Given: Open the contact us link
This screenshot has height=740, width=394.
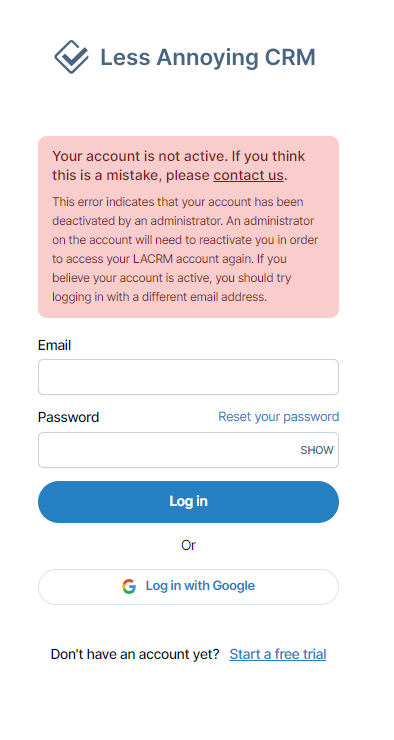Looking at the screenshot, I should pyautogui.click(x=248, y=176).
